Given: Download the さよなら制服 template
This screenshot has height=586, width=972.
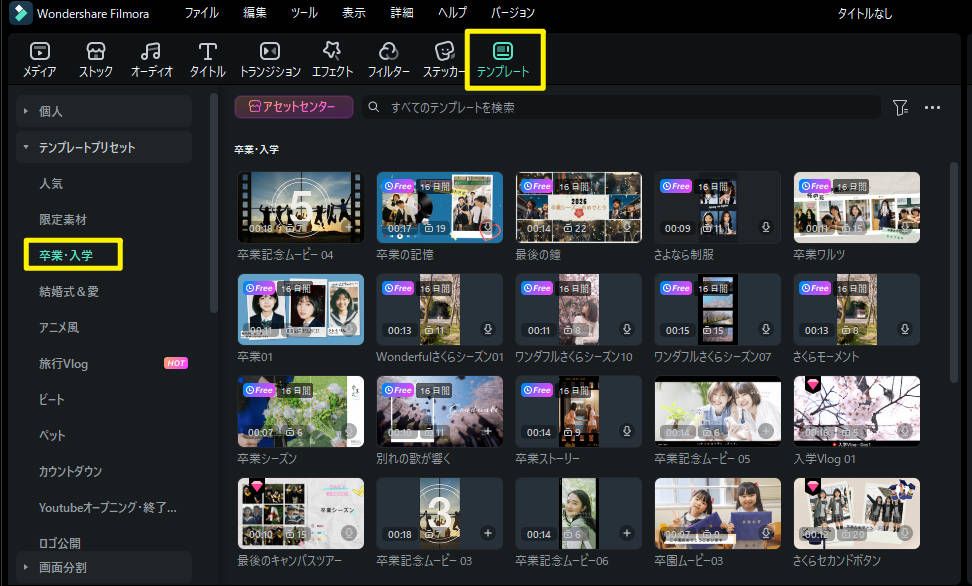Looking at the screenshot, I should 766,227.
